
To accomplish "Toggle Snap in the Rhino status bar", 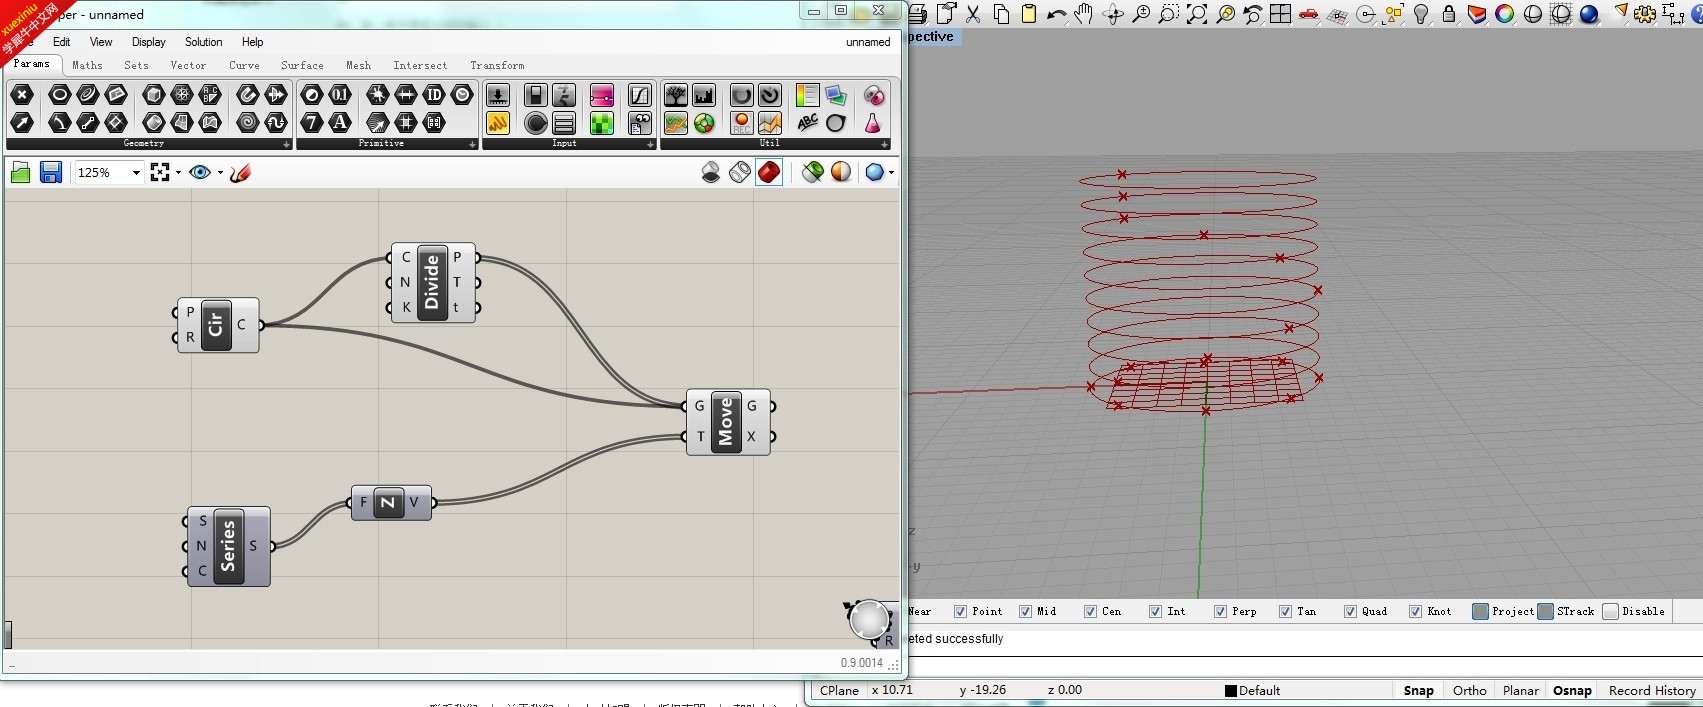I will tap(1418, 690).
